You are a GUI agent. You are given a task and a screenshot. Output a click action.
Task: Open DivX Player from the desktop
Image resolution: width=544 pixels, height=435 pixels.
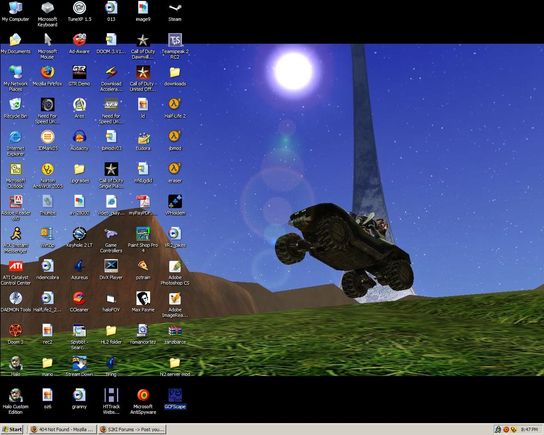point(111,270)
